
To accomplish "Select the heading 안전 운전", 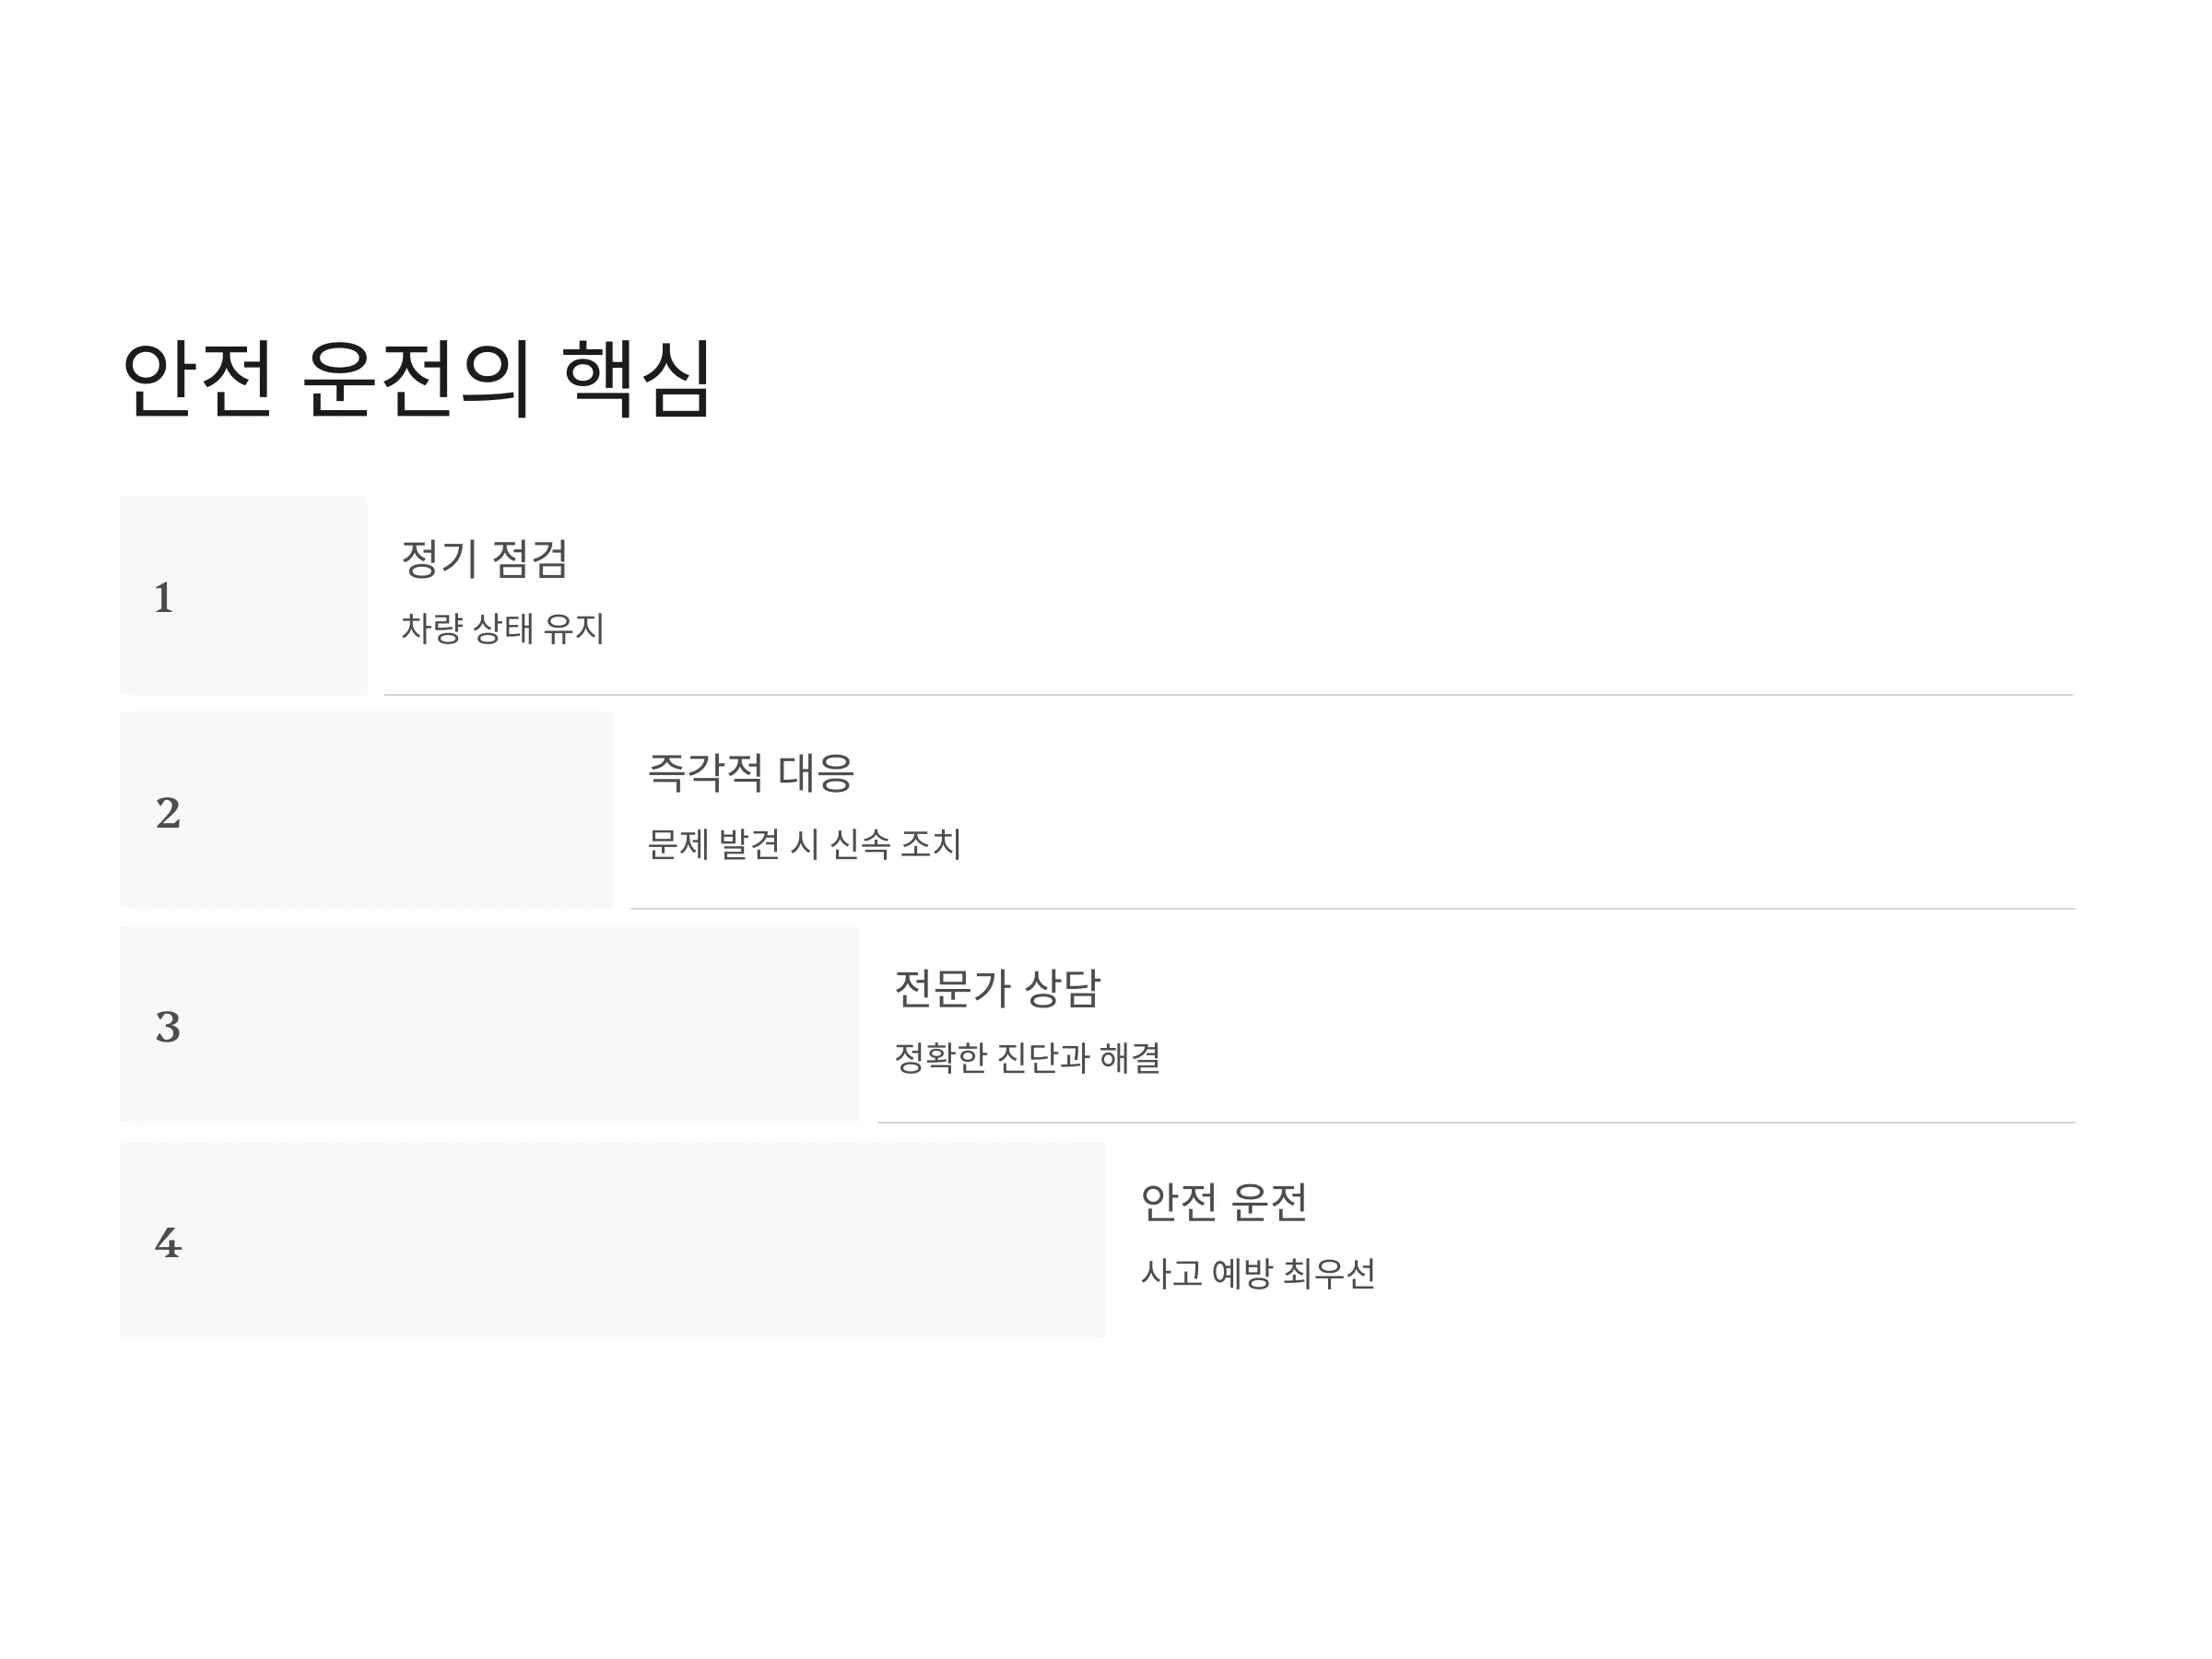I will tap(1223, 1202).
